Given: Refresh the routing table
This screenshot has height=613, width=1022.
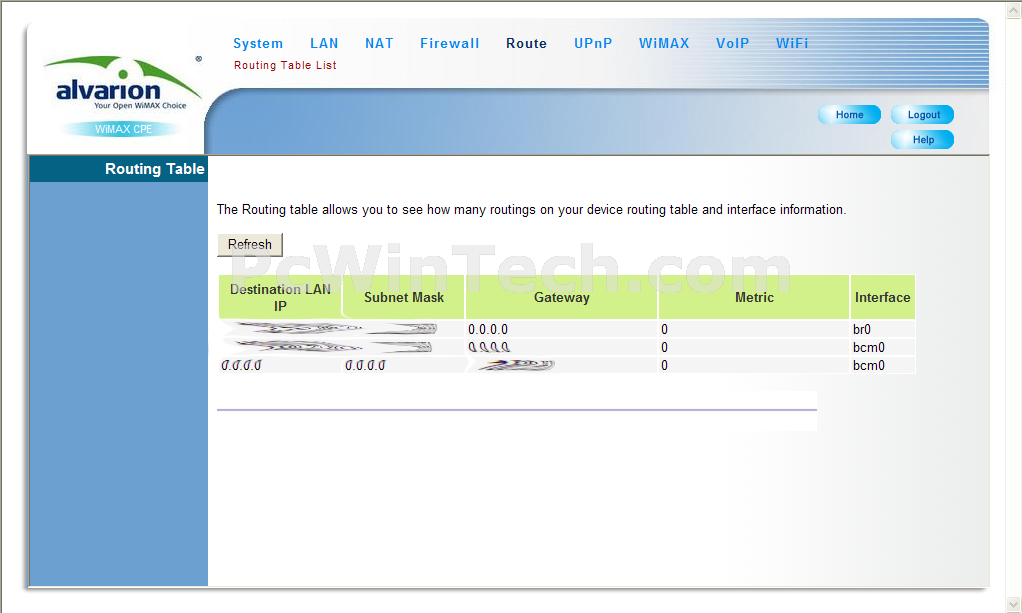Looking at the screenshot, I should [250, 245].
